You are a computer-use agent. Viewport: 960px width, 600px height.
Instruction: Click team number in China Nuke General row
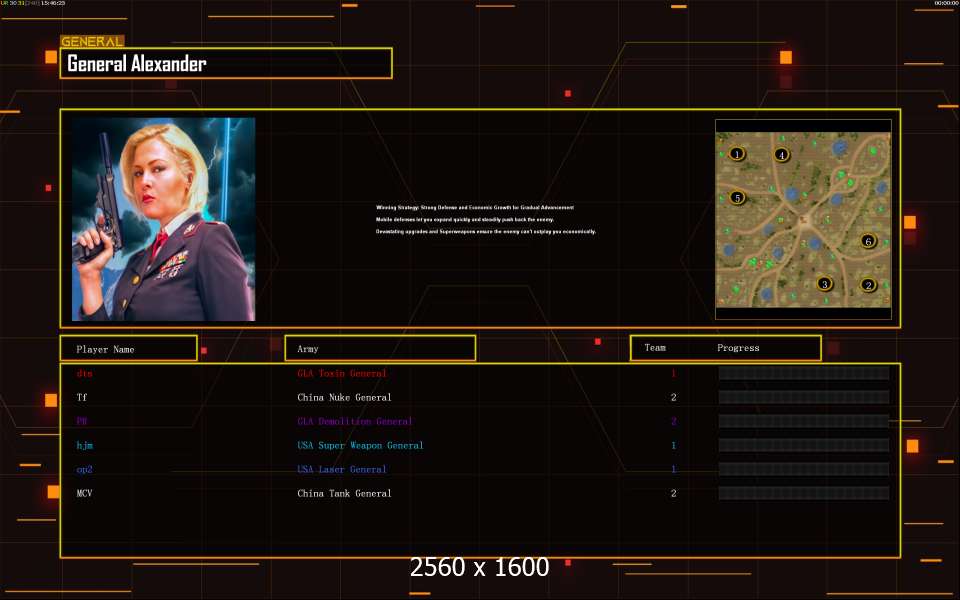673,397
